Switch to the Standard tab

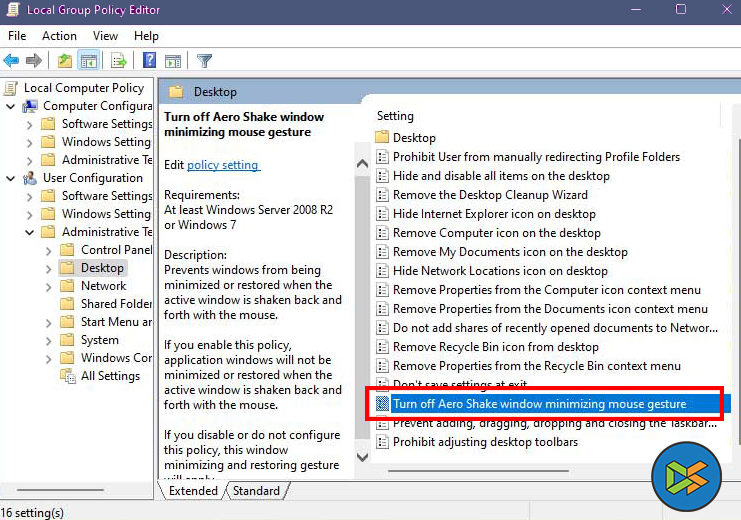(256, 491)
